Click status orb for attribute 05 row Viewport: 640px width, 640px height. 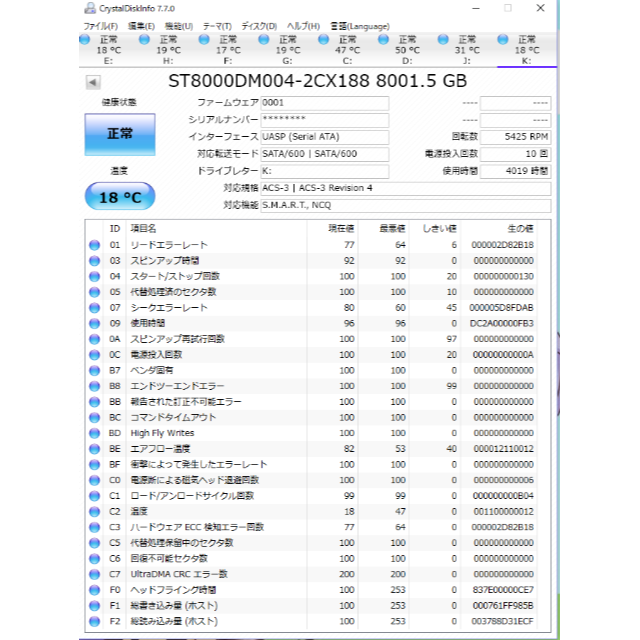click(94, 292)
